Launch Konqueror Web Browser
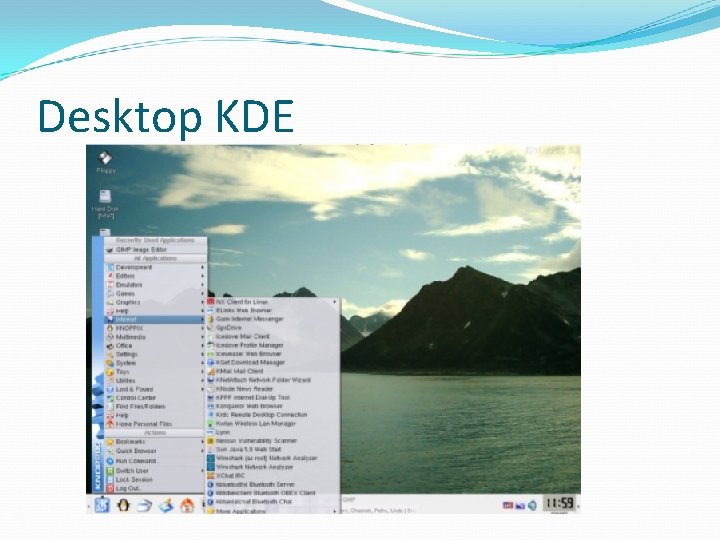 tap(273, 406)
